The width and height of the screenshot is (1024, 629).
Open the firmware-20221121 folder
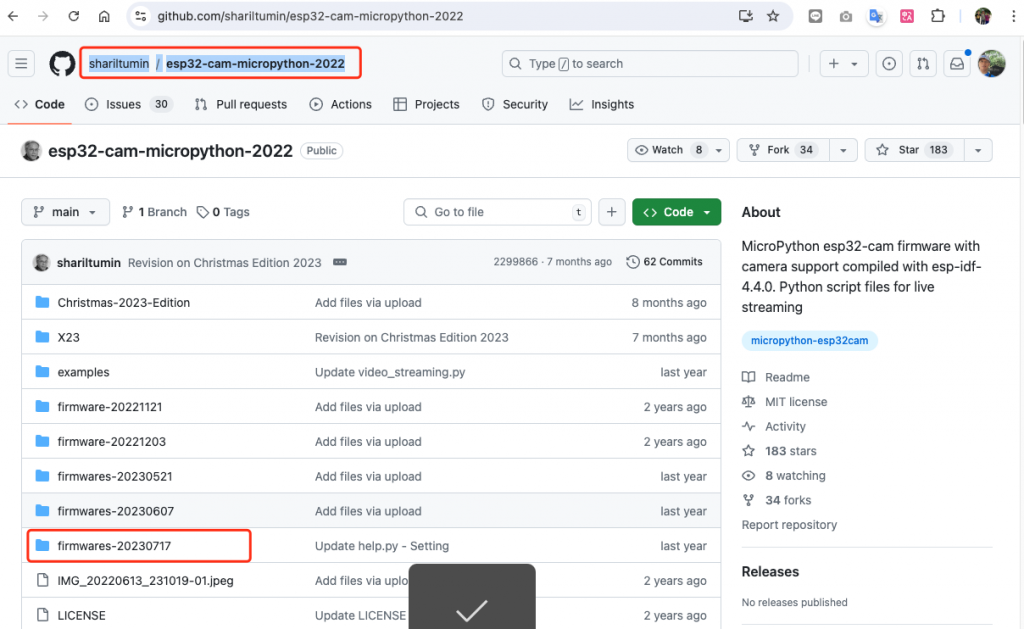(110, 406)
